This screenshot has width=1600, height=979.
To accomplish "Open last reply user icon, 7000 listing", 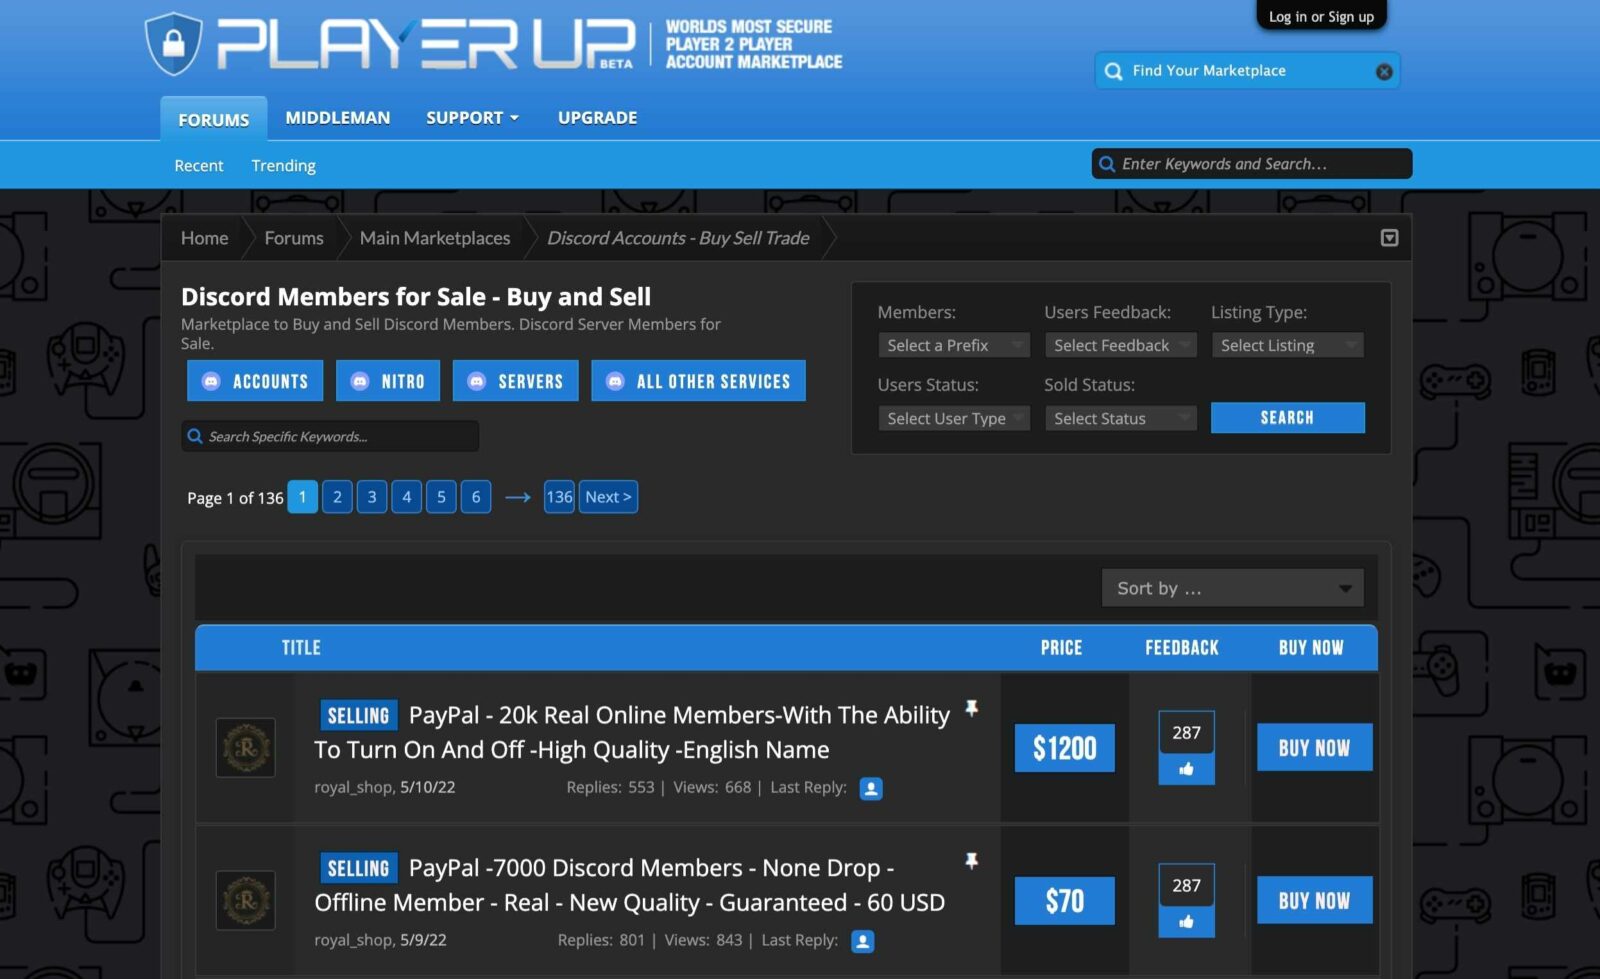I will (862, 941).
